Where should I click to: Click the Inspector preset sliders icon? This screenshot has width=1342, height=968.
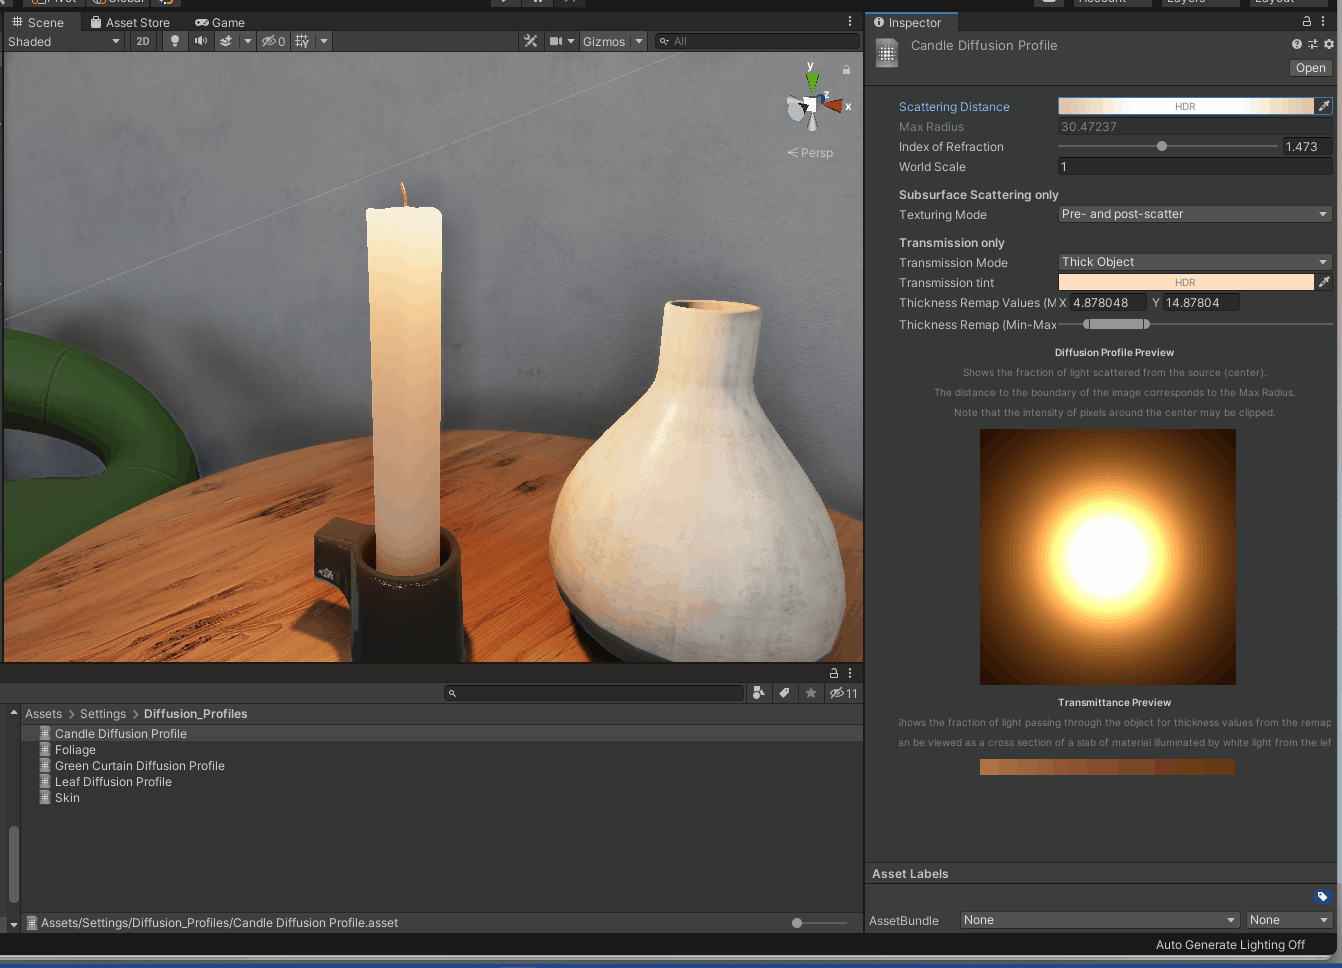pos(1312,44)
